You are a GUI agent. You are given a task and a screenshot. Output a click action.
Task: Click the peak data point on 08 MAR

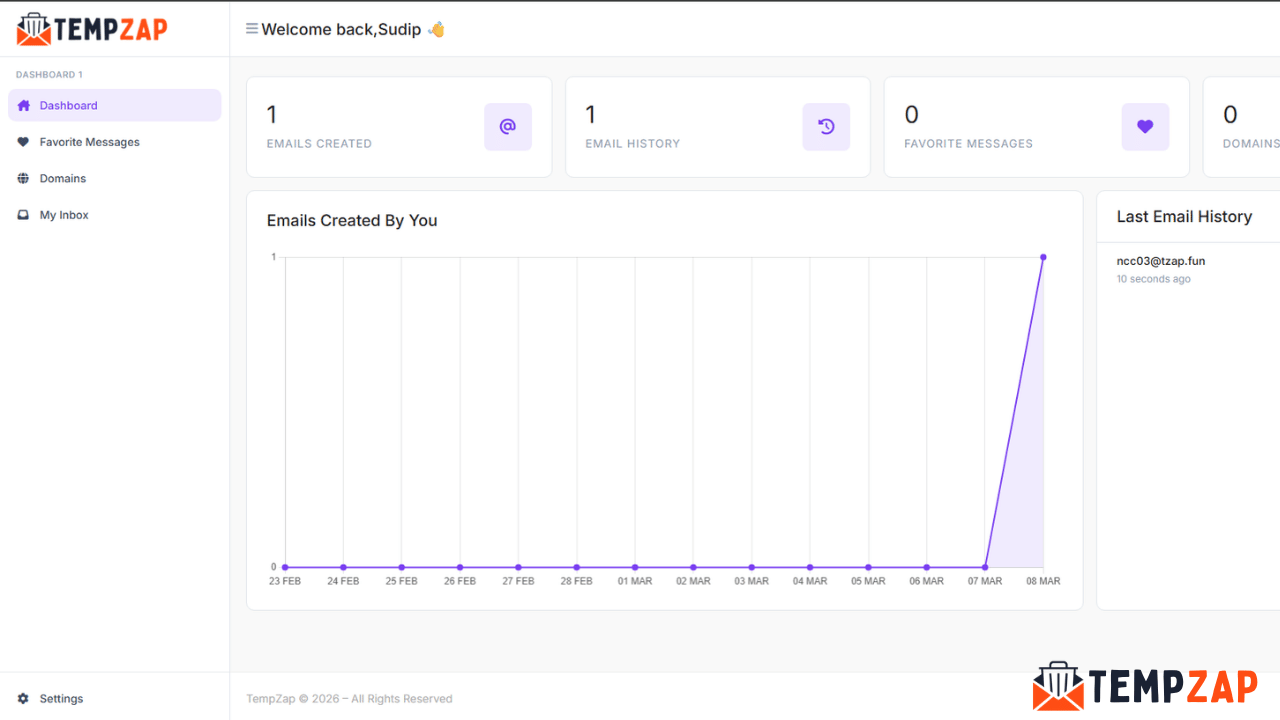coord(1043,256)
